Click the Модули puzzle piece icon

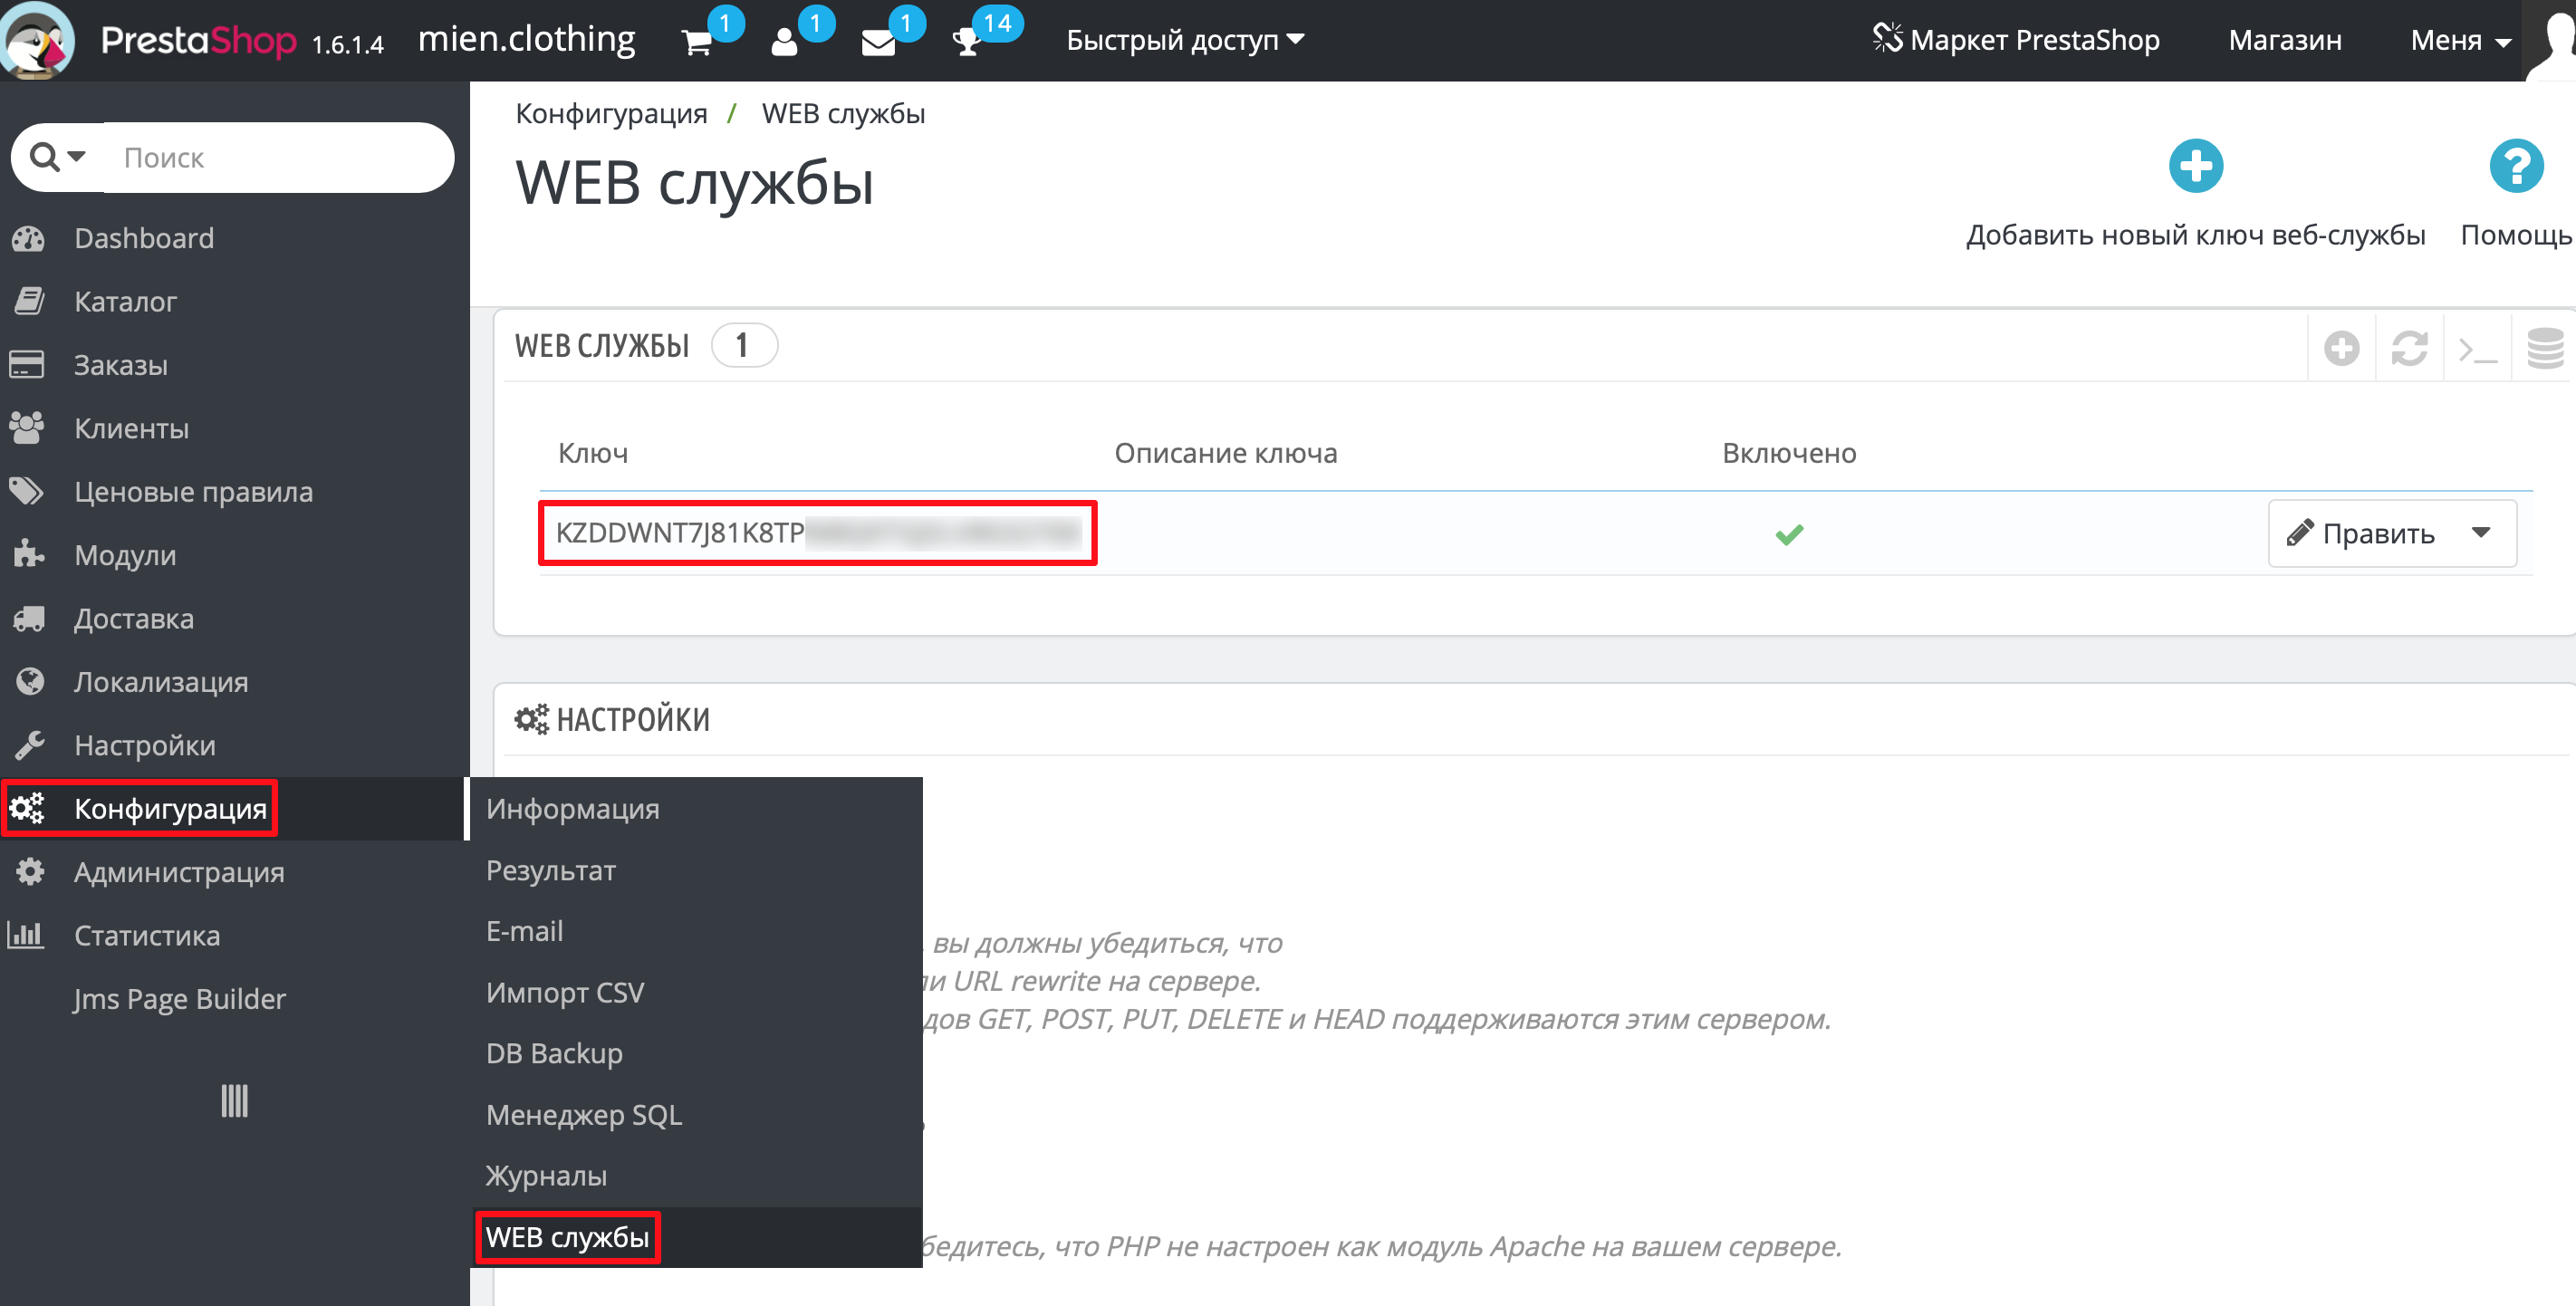pos(28,555)
